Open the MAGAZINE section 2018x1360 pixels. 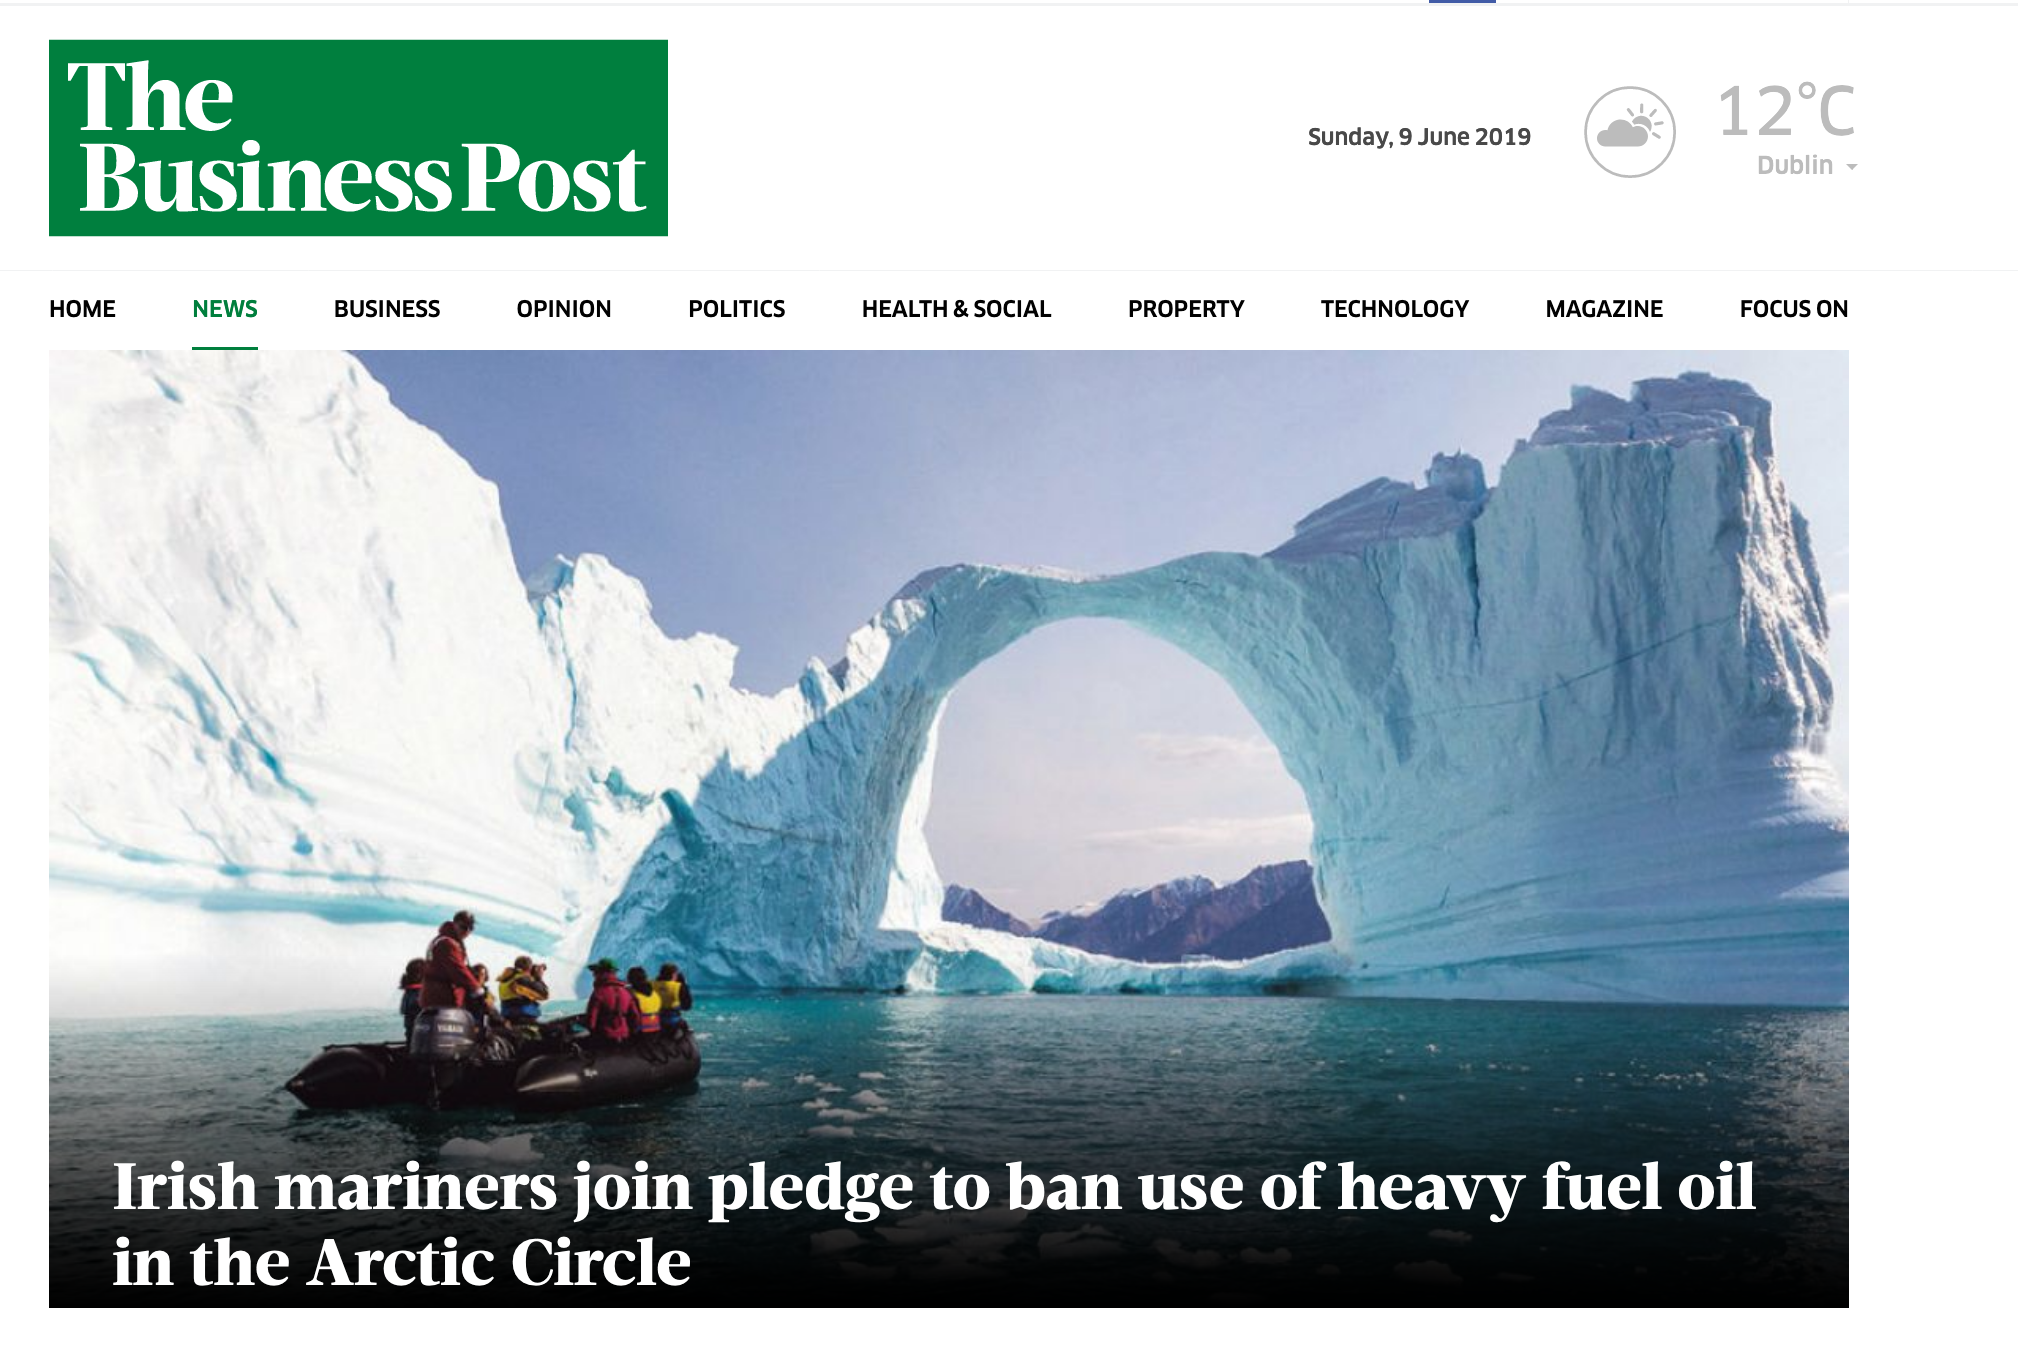point(1604,309)
